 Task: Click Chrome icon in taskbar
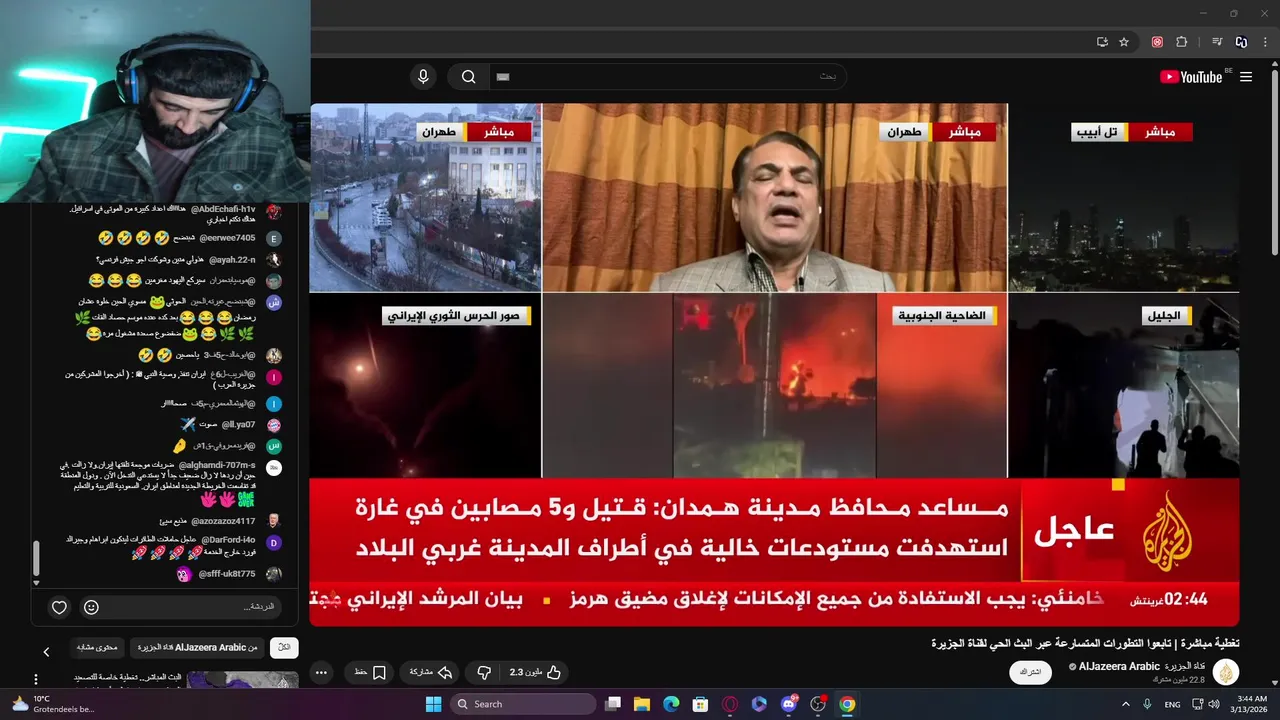pyautogui.click(x=847, y=704)
